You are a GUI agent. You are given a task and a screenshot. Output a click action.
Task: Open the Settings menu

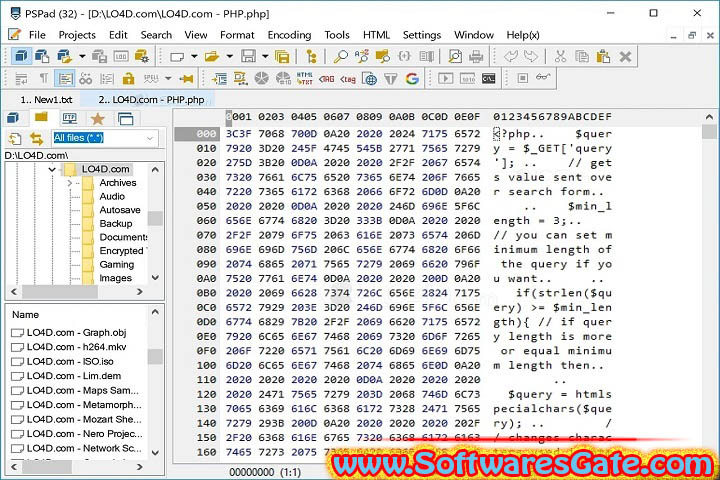click(422, 35)
